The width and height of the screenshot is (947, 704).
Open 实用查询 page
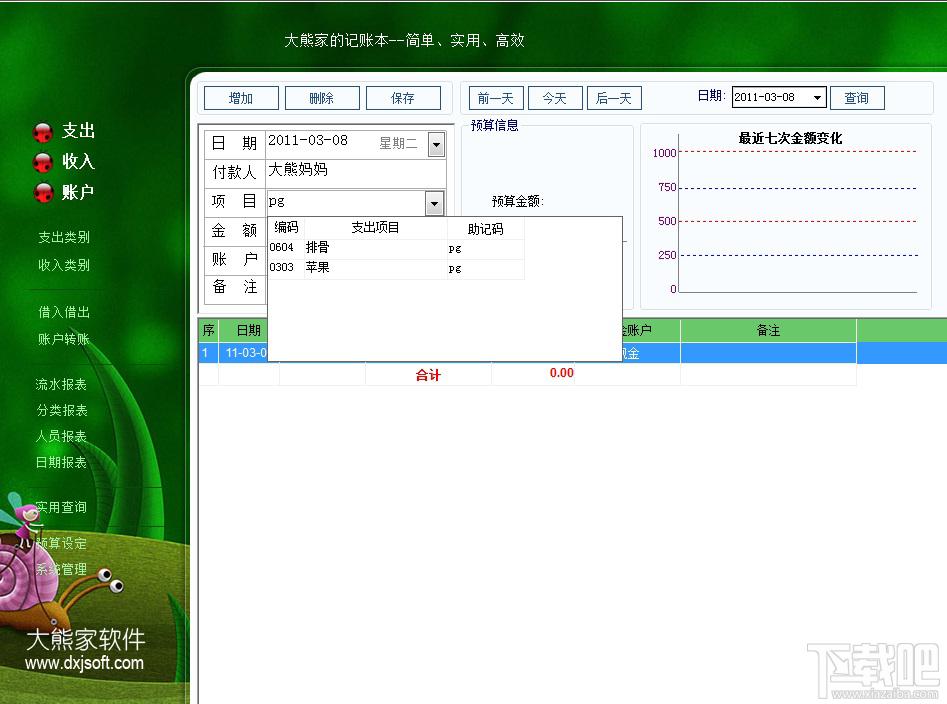[x=61, y=507]
